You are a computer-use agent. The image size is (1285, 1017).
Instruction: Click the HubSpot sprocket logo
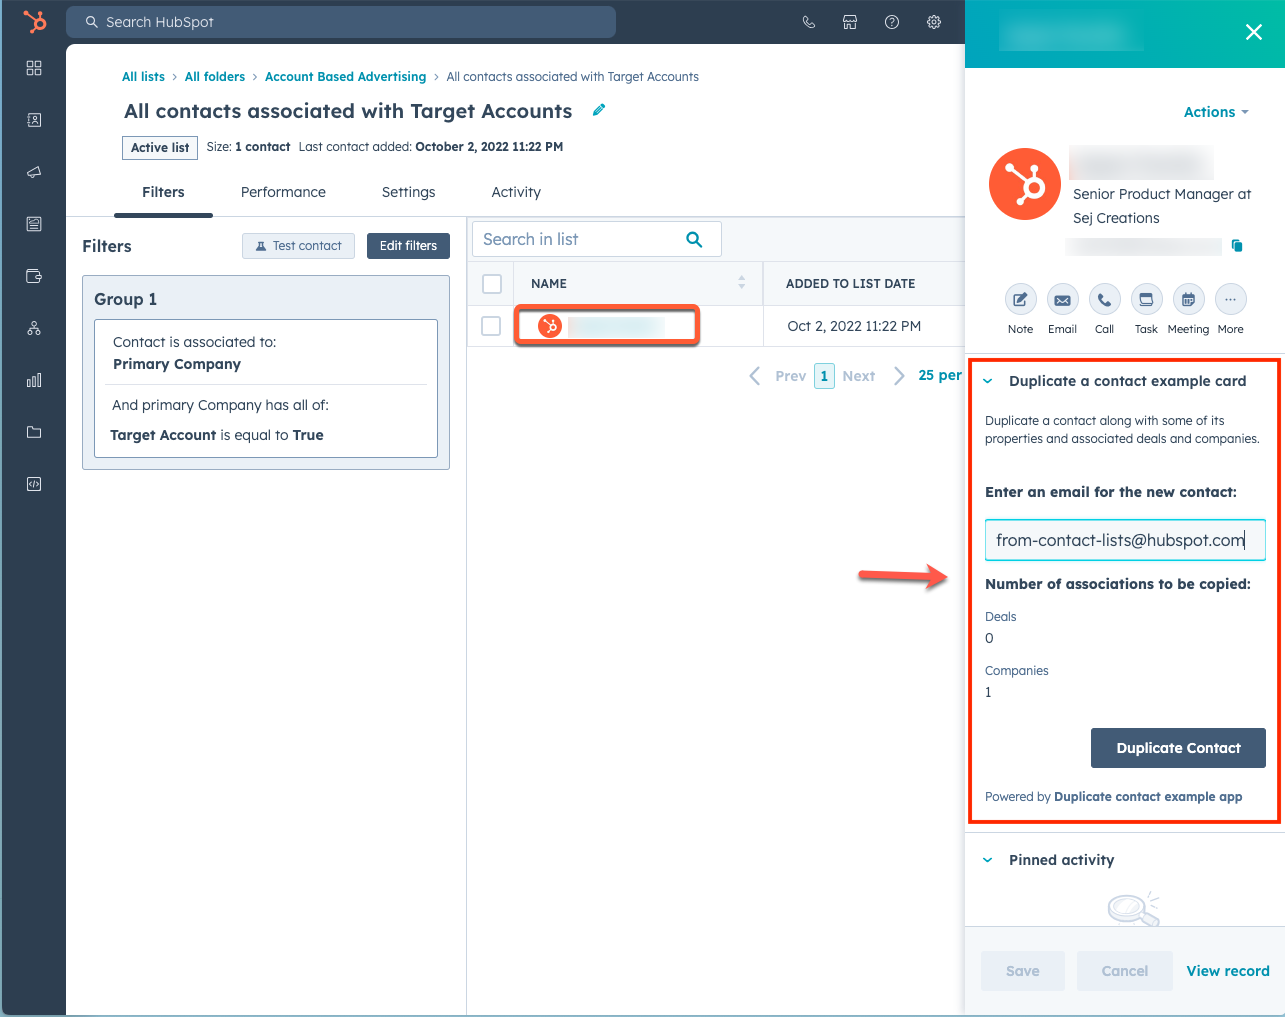point(35,21)
